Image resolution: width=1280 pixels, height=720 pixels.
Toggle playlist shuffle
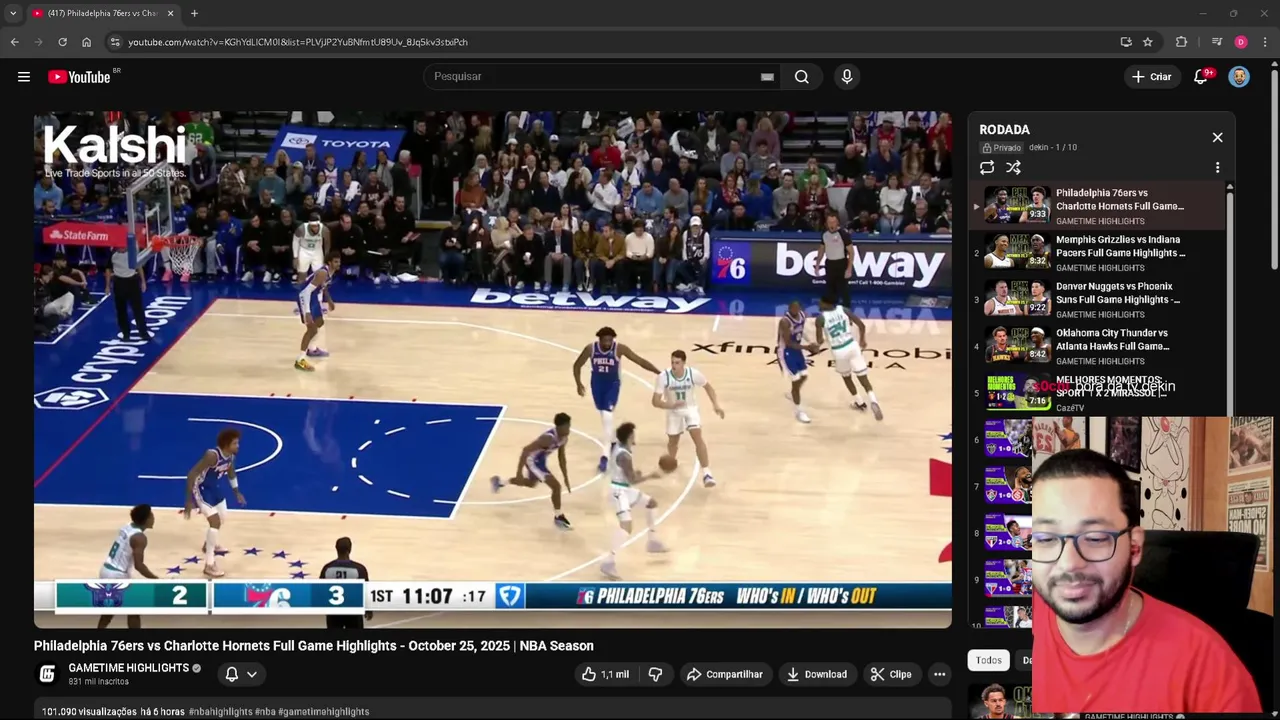(x=1013, y=168)
